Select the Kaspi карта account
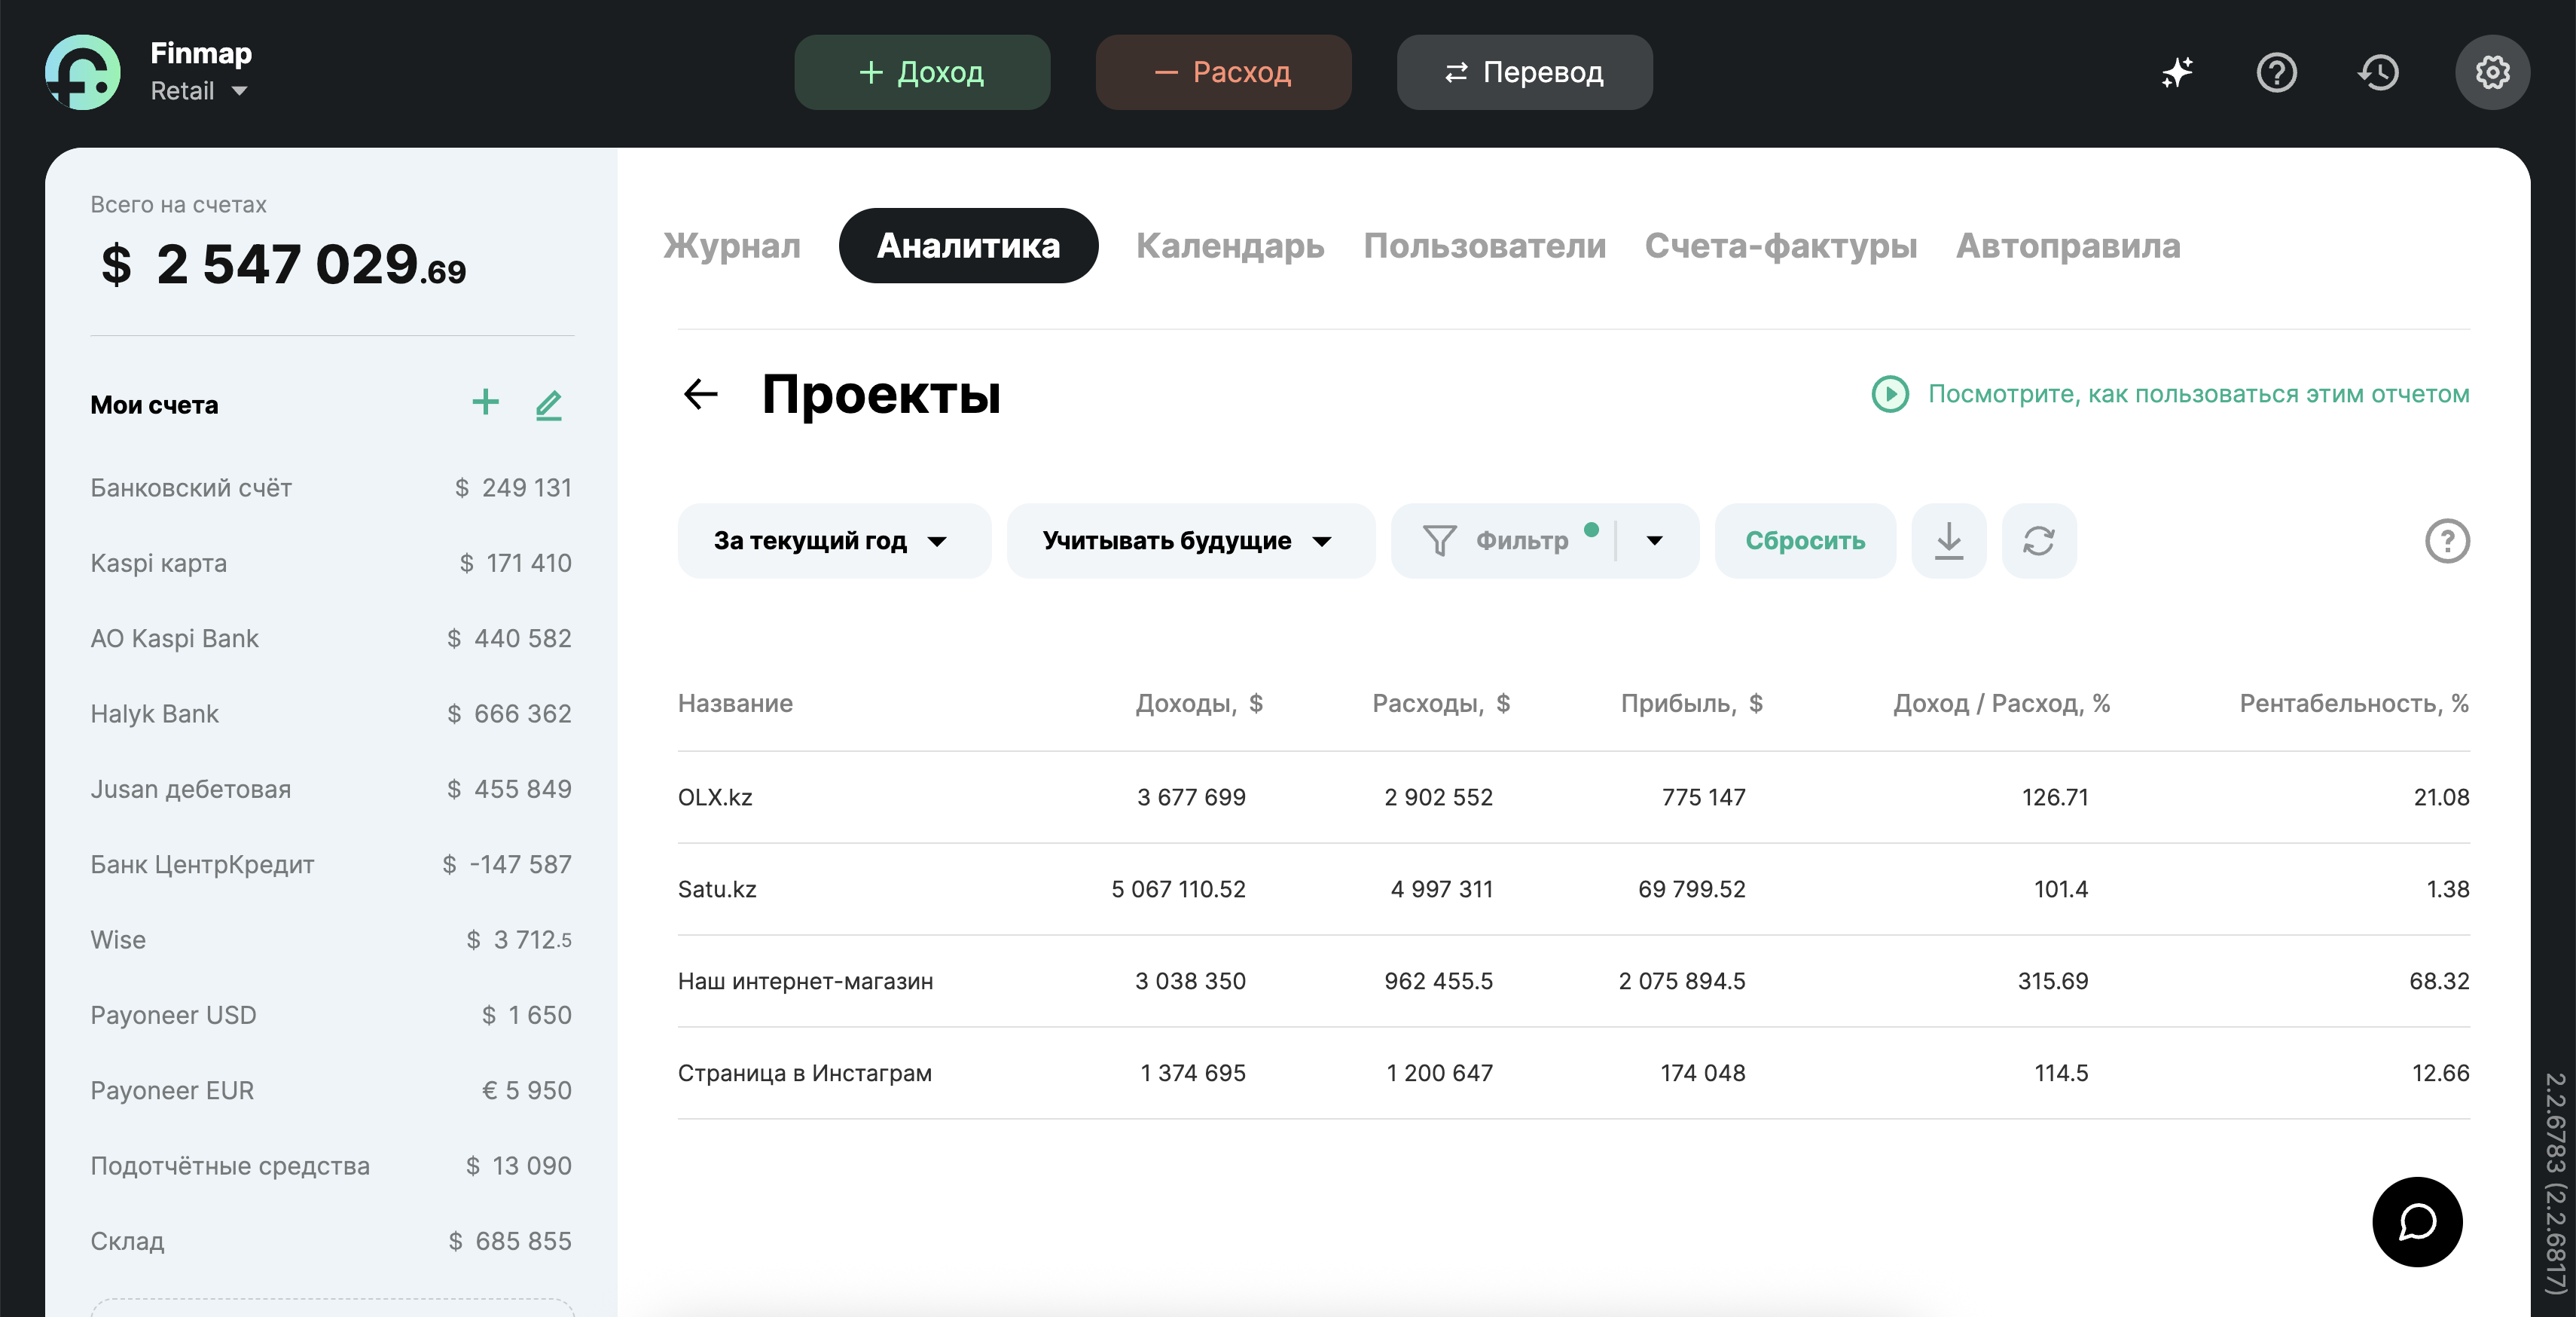Screen dimensions: 2576x1317 click(331, 563)
